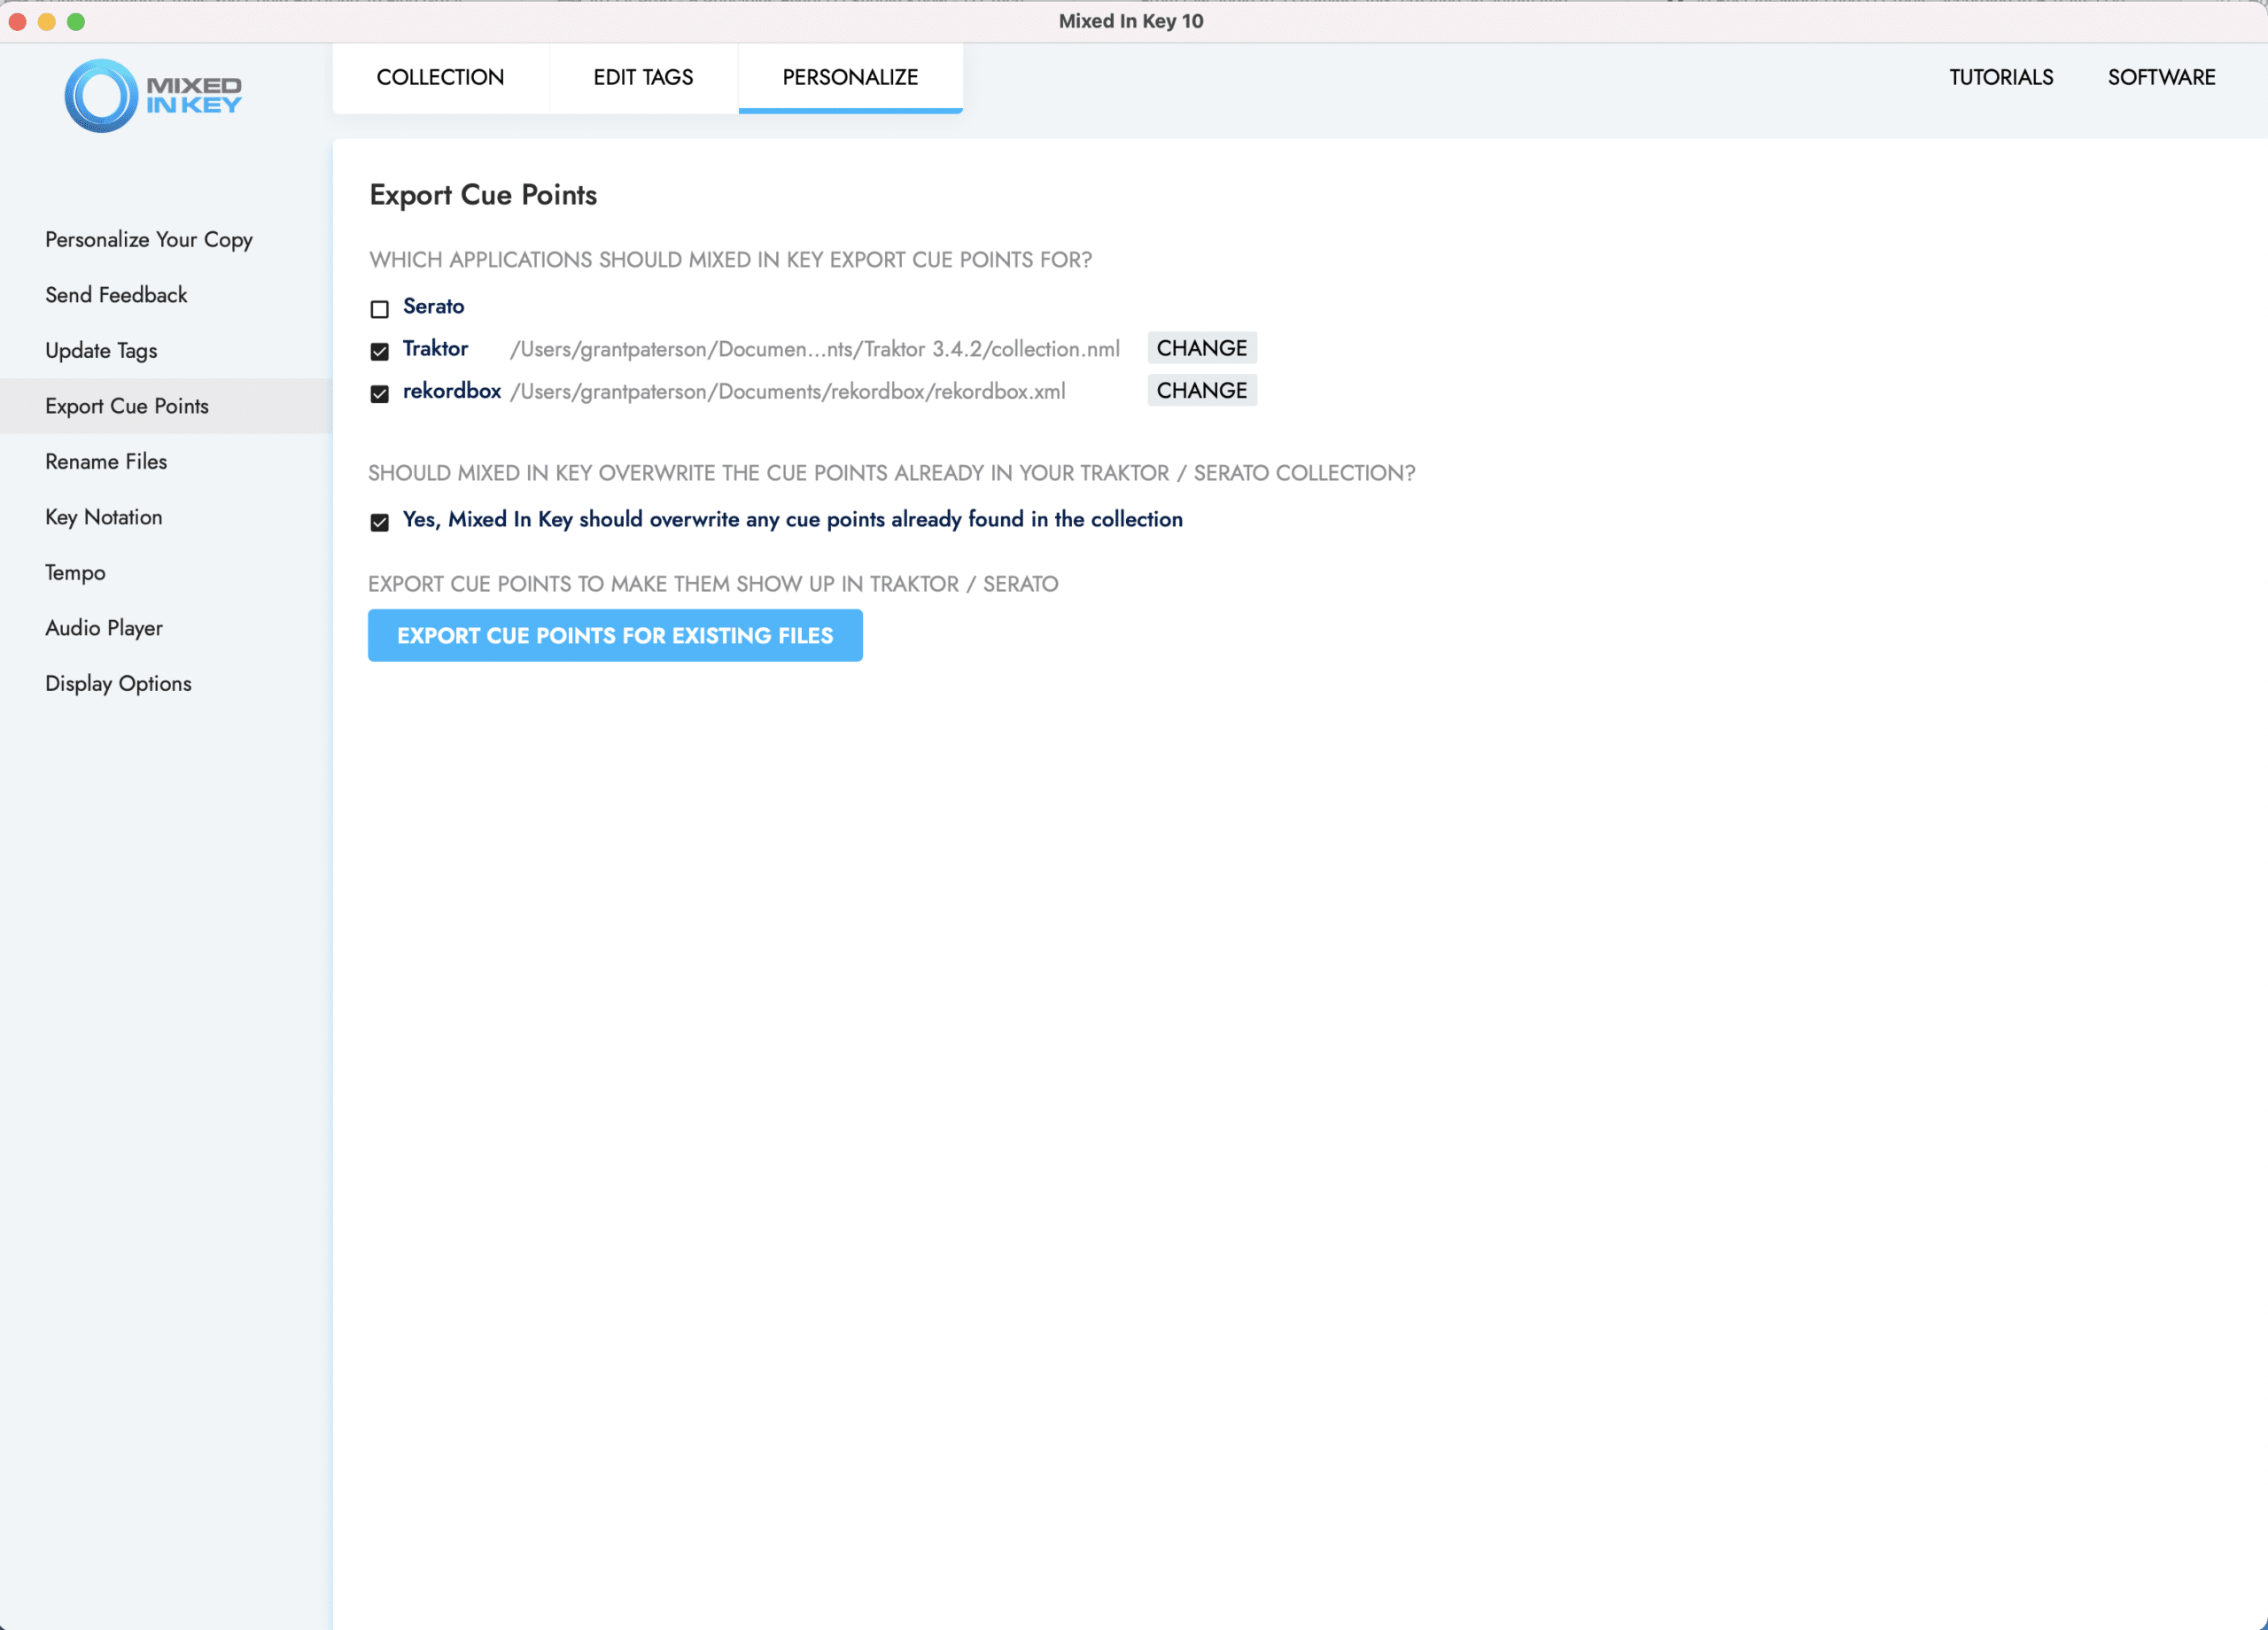Screen dimensions: 2268x1630
Task: Open Update Tags settings
Action: click(x=101, y=351)
